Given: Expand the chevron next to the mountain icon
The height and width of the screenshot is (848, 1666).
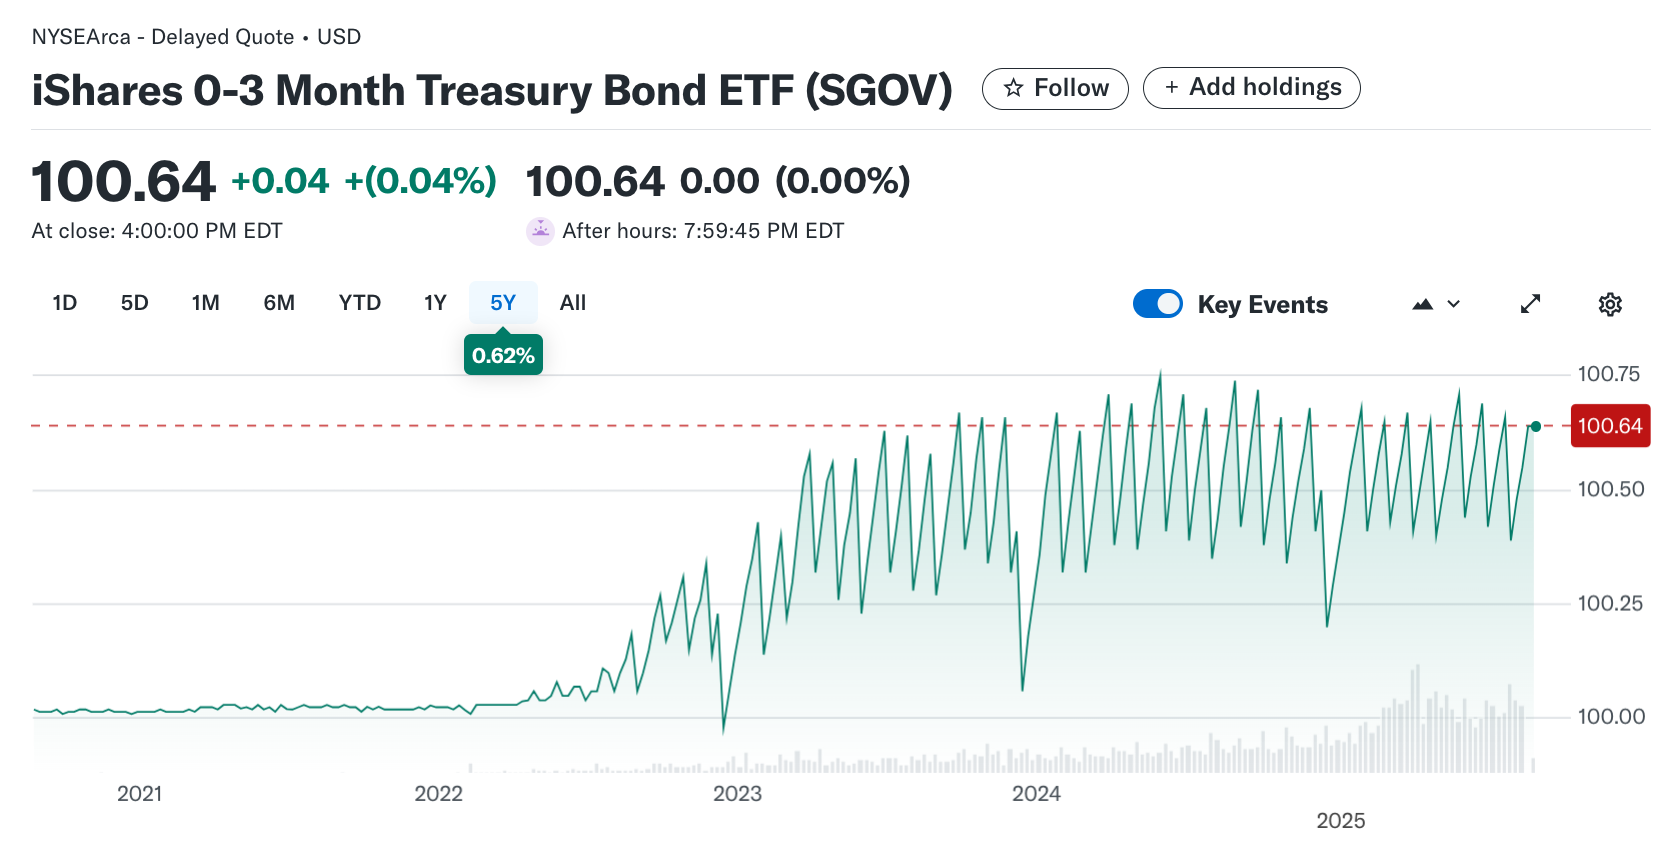Looking at the screenshot, I should click(x=1453, y=304).
